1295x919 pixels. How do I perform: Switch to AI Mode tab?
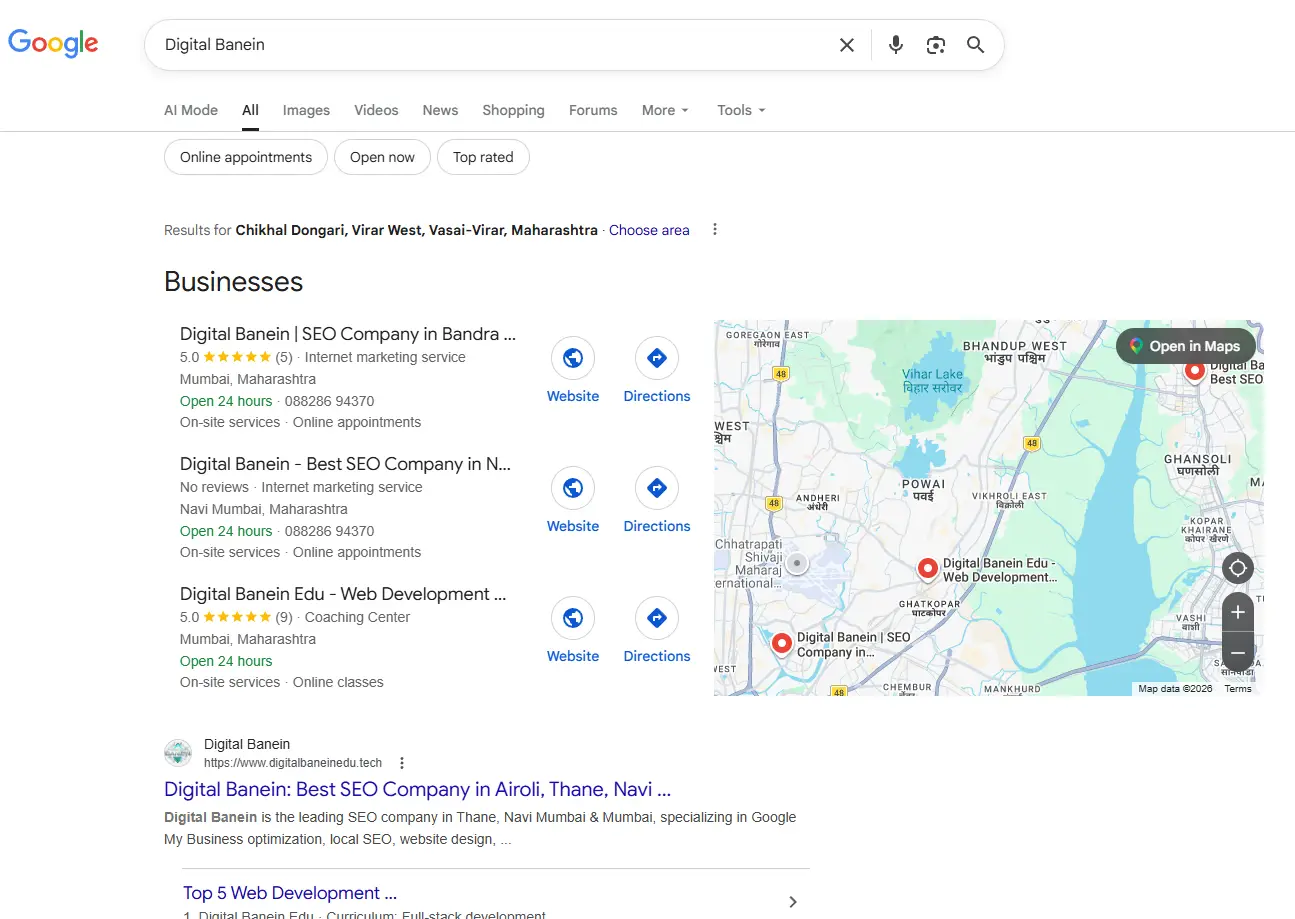click(191, 110)
